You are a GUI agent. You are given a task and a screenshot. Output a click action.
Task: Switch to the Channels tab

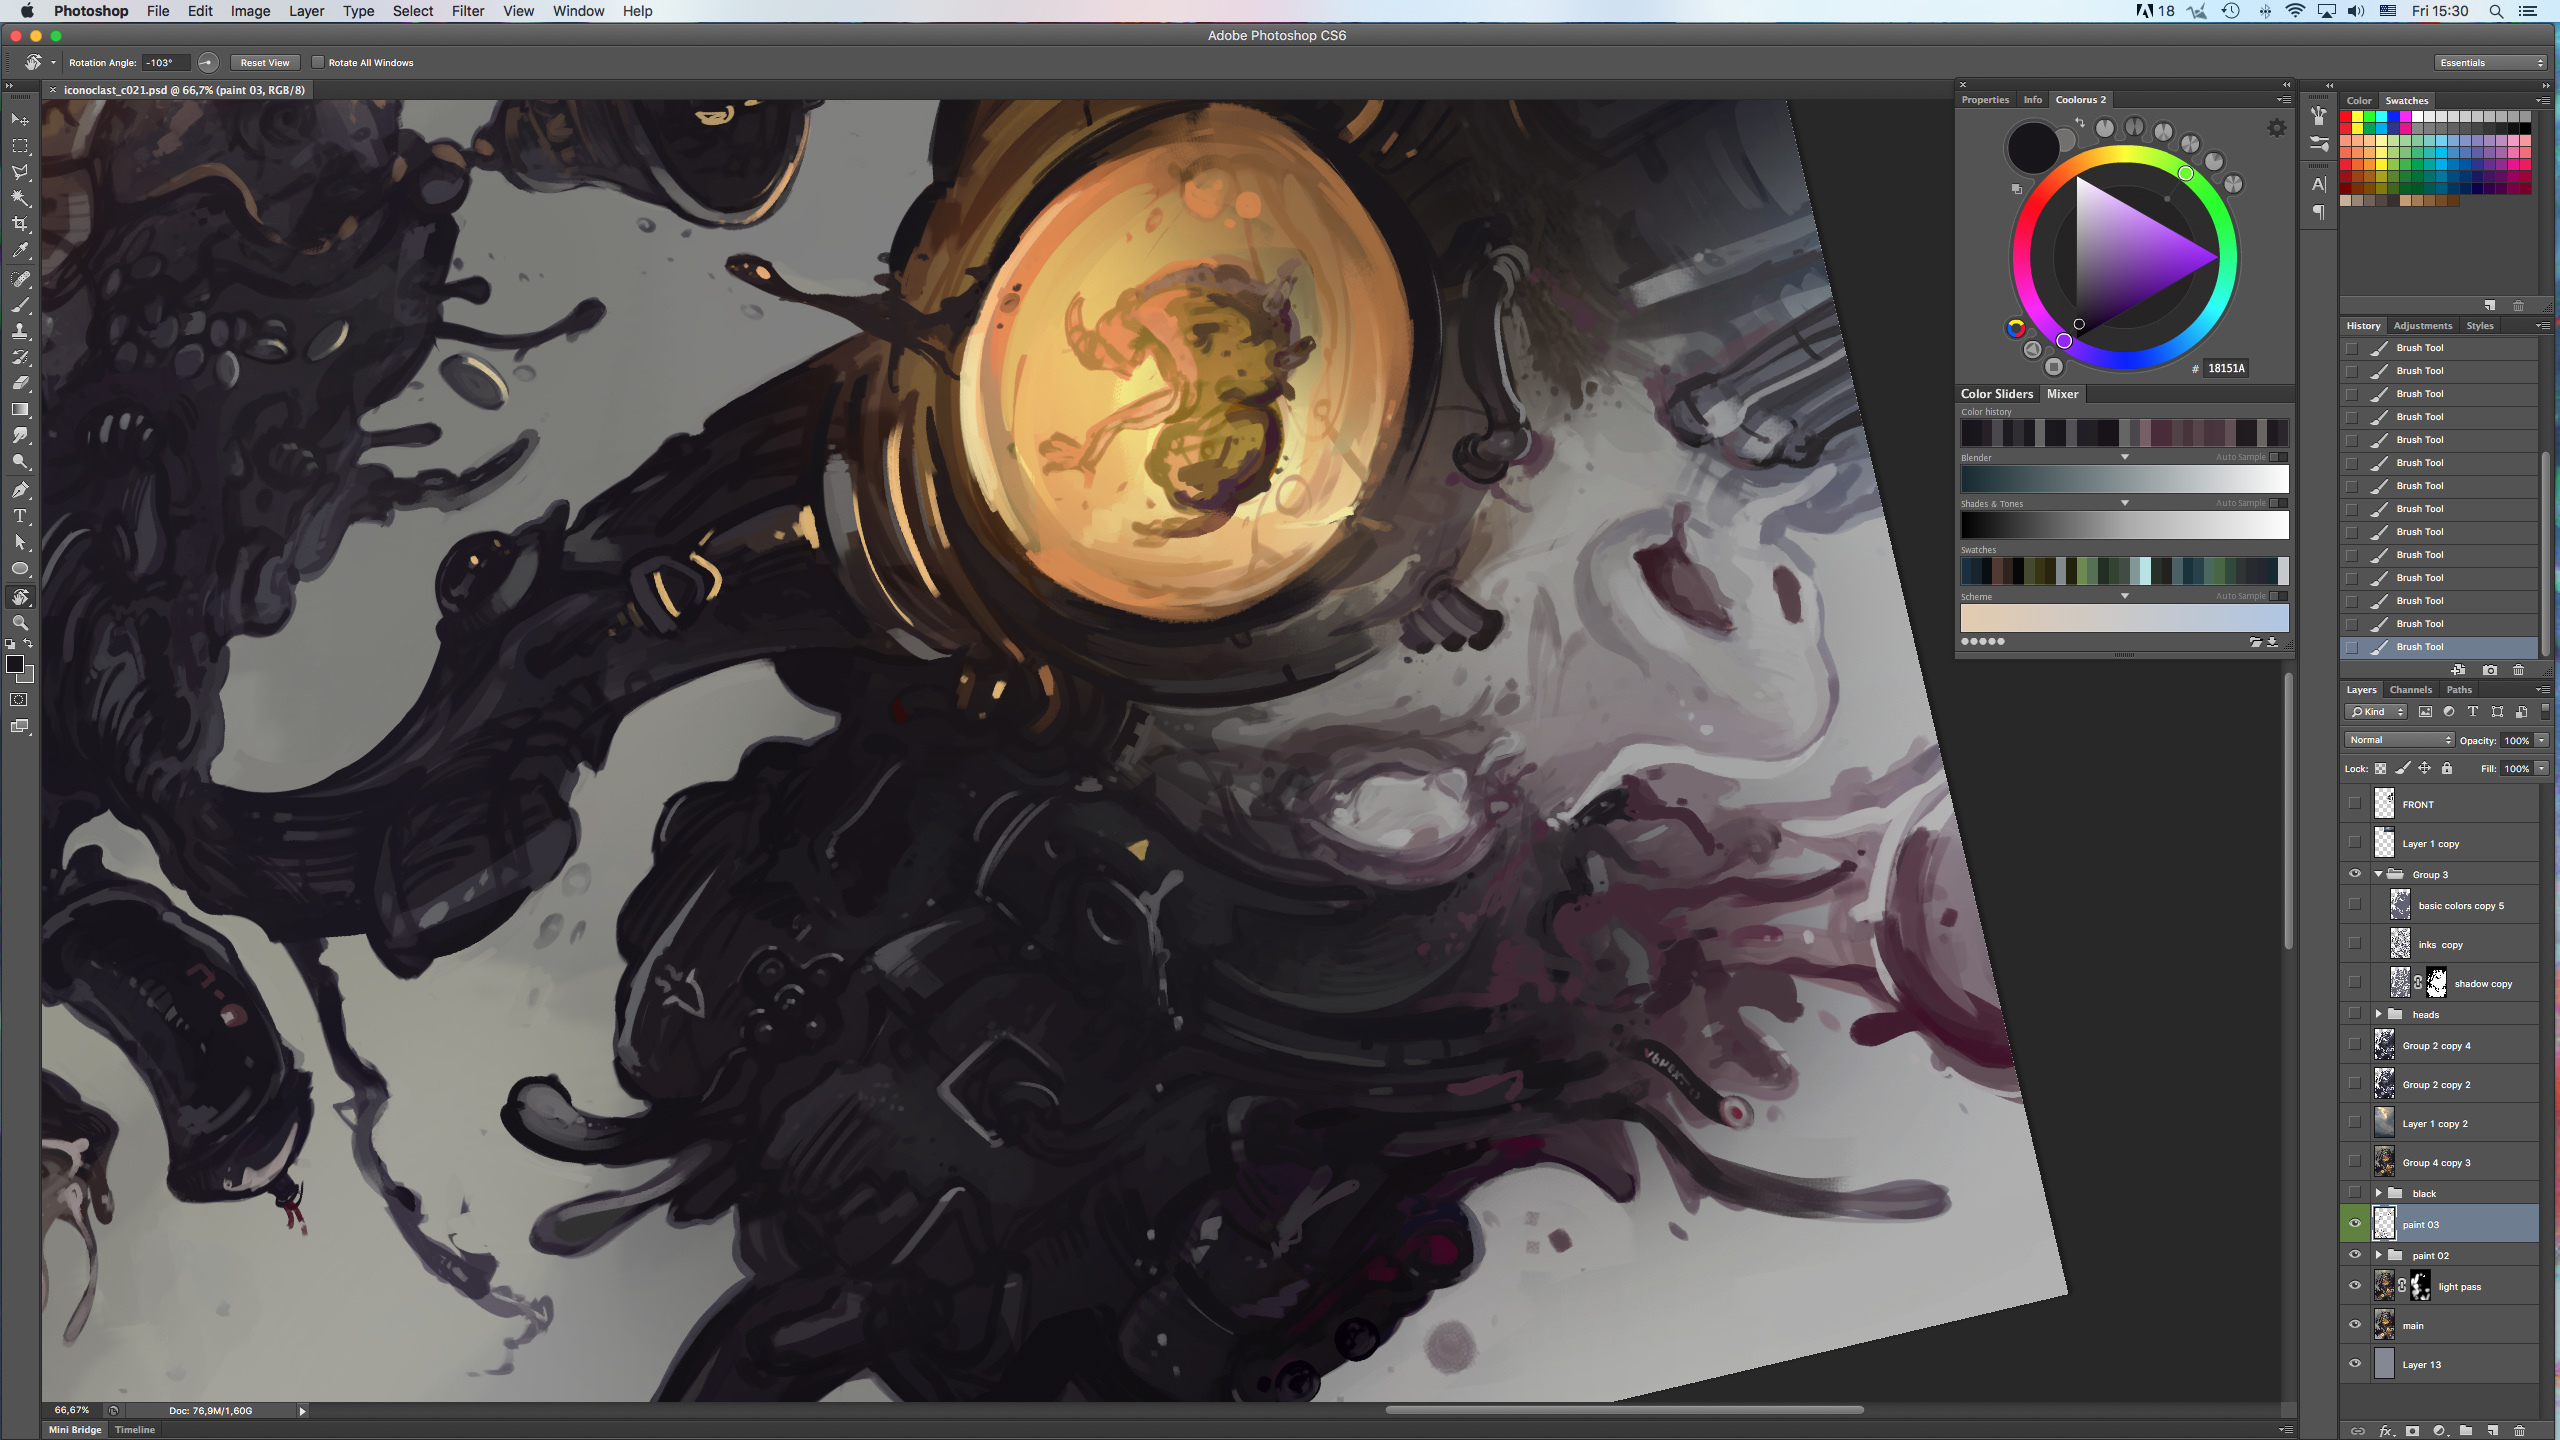tap(2410, 690)
